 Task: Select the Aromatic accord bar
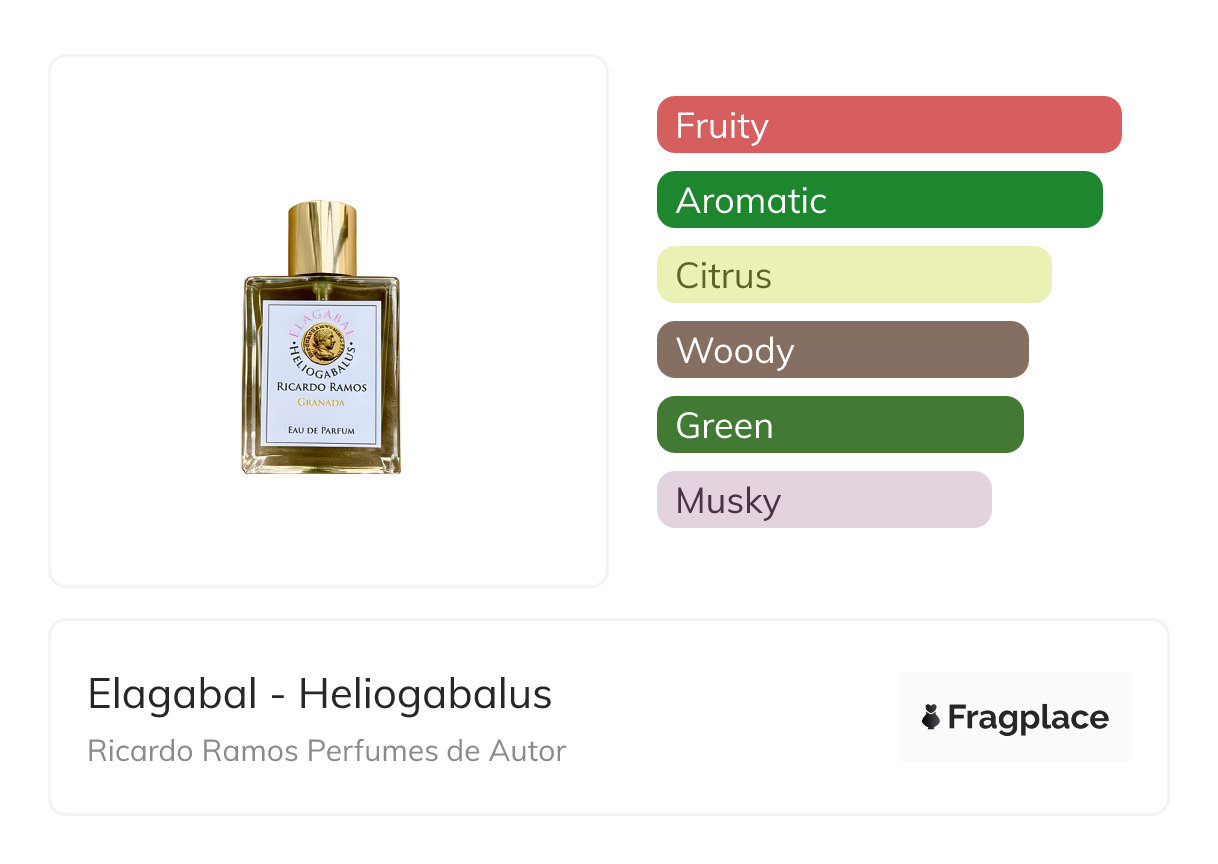pyautogui.click(x=879, y=200)
